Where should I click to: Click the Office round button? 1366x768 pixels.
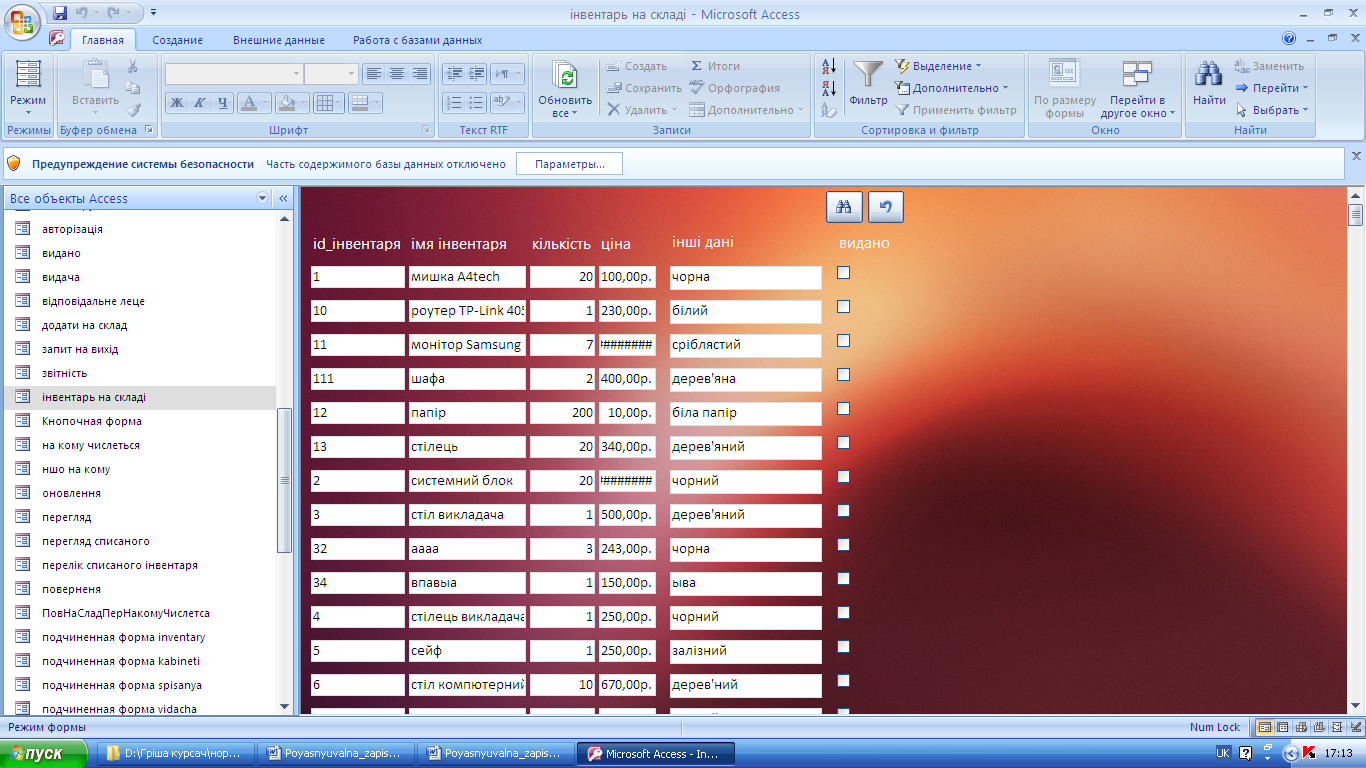point(22,19)
